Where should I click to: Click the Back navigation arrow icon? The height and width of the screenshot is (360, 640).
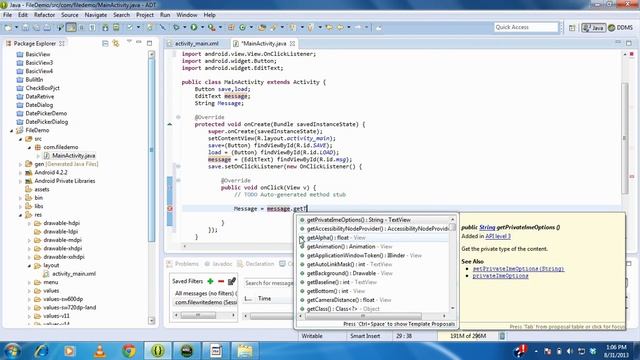tap(340, 27)
